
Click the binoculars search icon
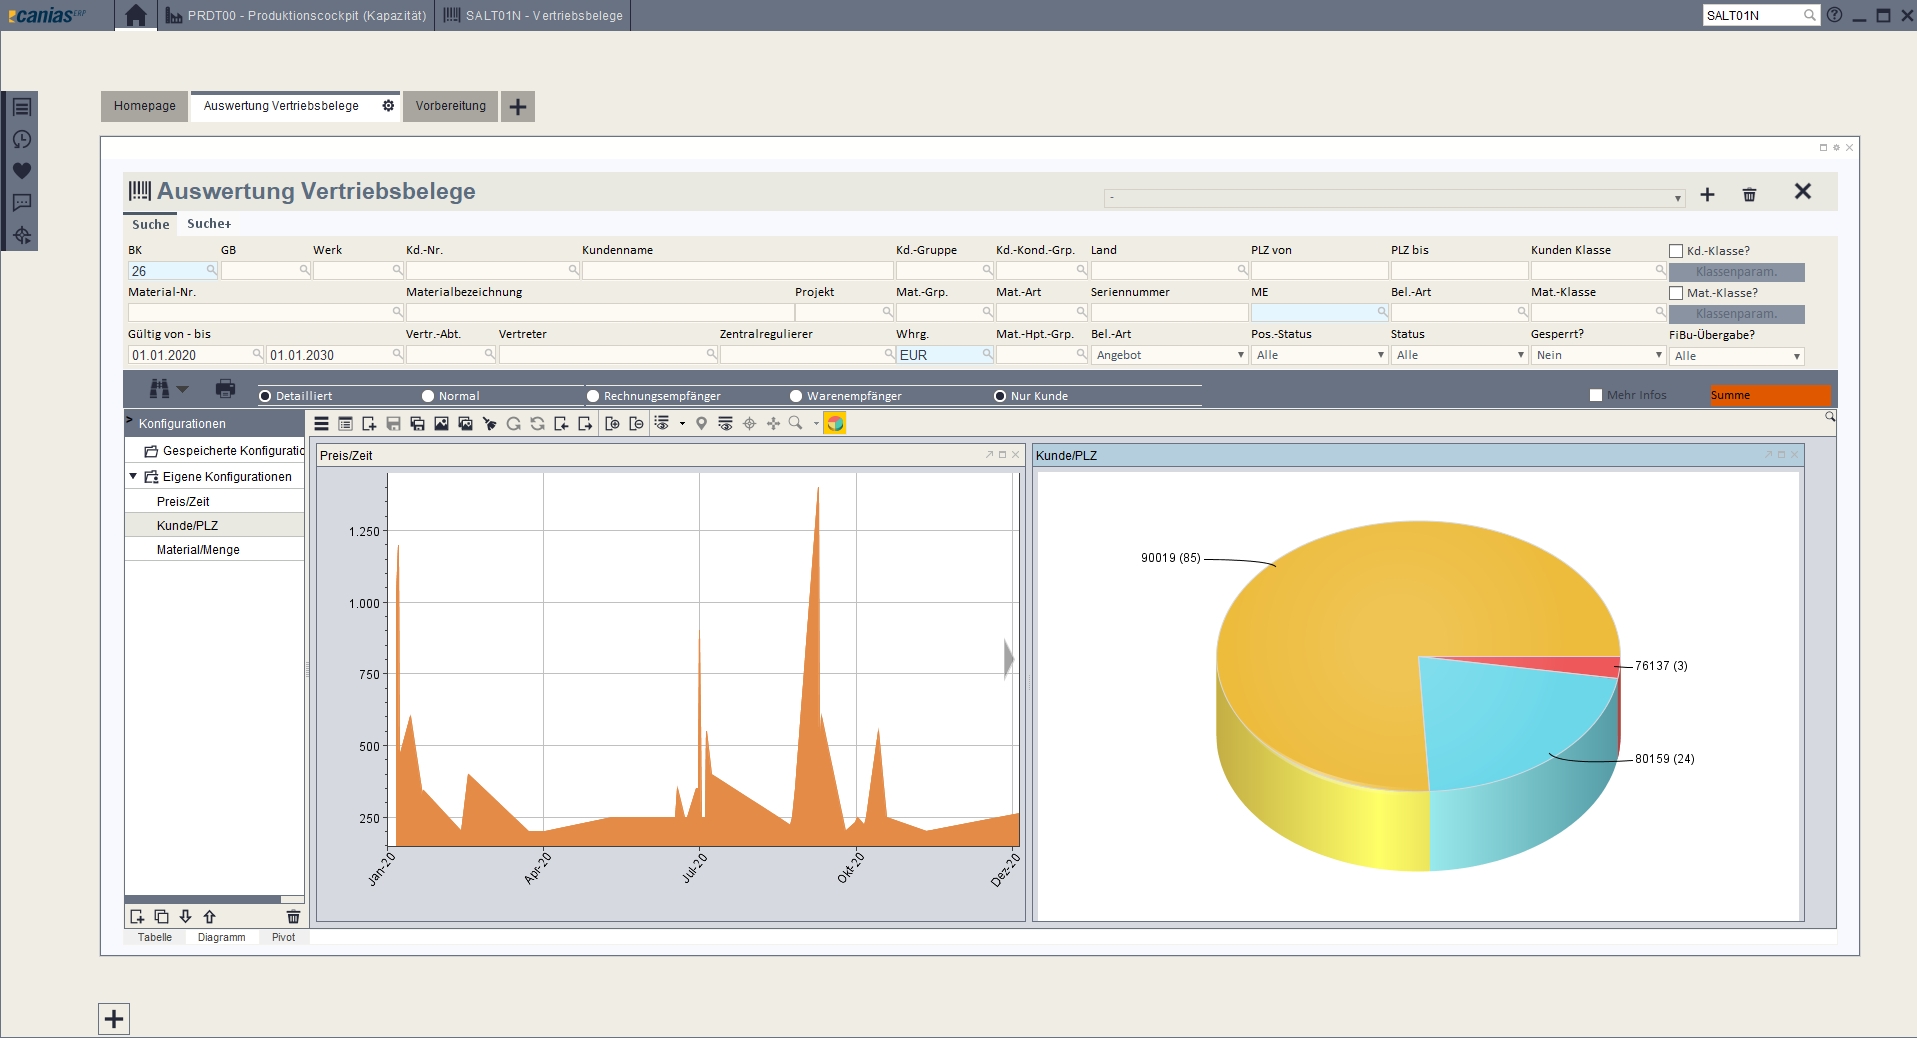[x=160, y=389]
